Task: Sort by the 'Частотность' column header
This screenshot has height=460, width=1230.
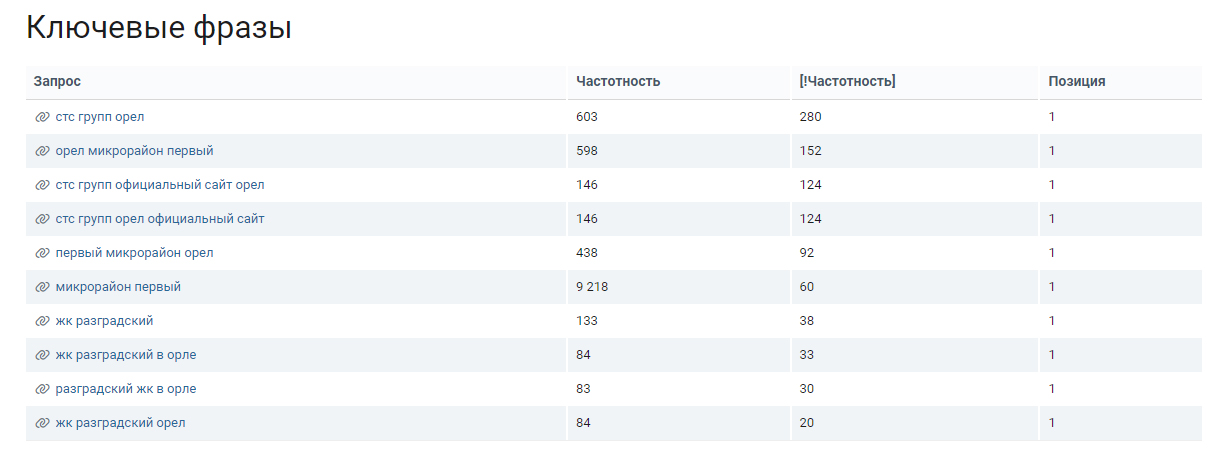Action: pyautogui.click(x=618, y=82)
